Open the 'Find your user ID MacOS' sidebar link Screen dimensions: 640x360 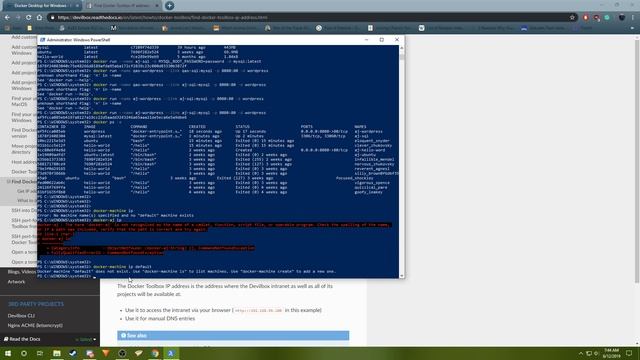coord(24,101)
